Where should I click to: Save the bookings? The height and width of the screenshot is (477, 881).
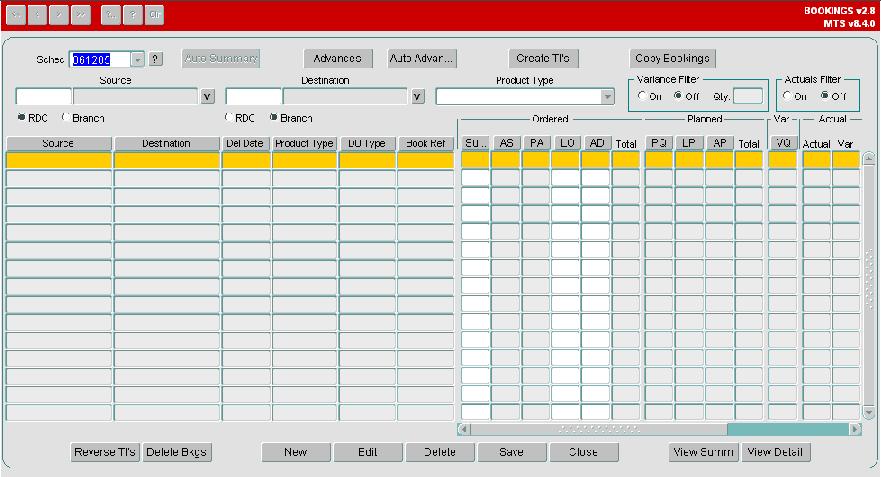click(x=512, y=452)
